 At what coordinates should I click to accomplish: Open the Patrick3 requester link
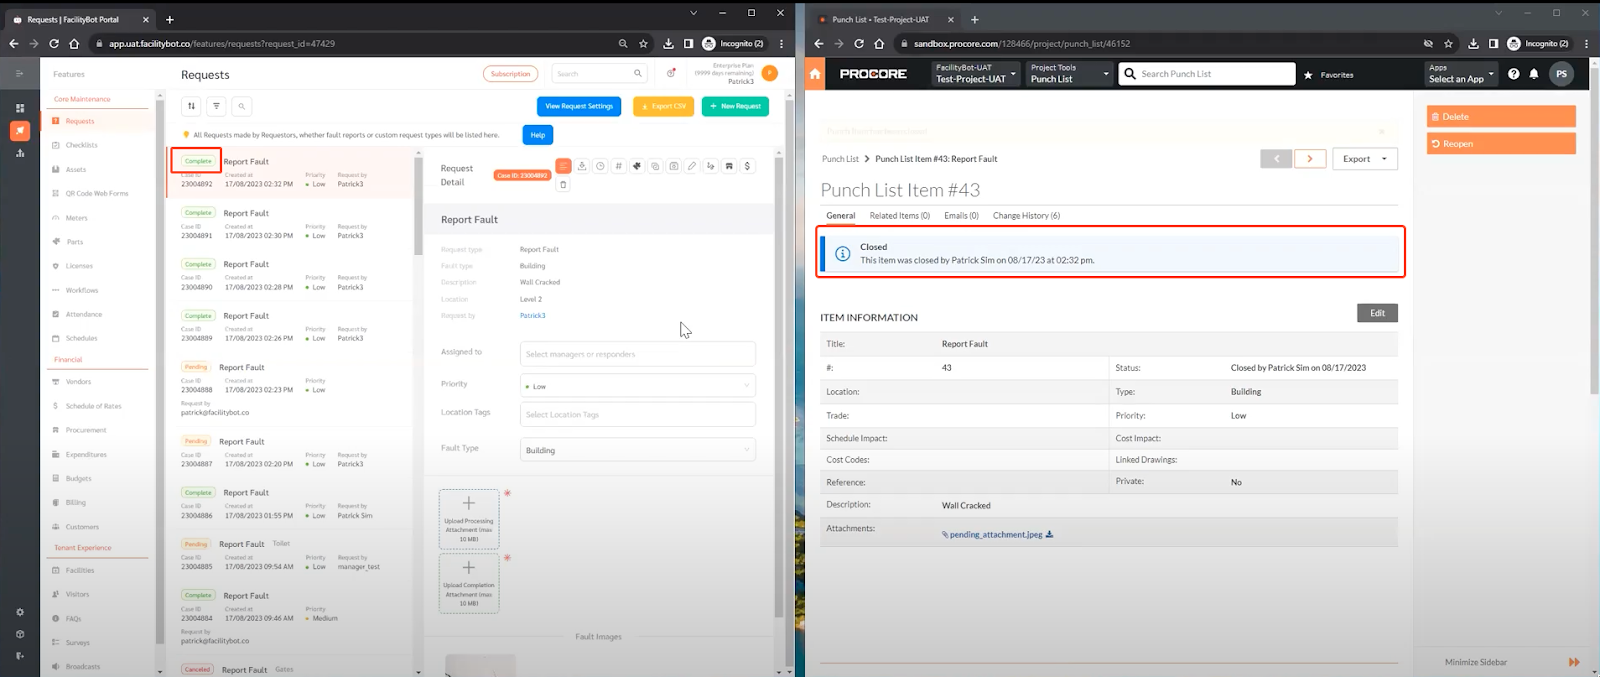point(532,315)
